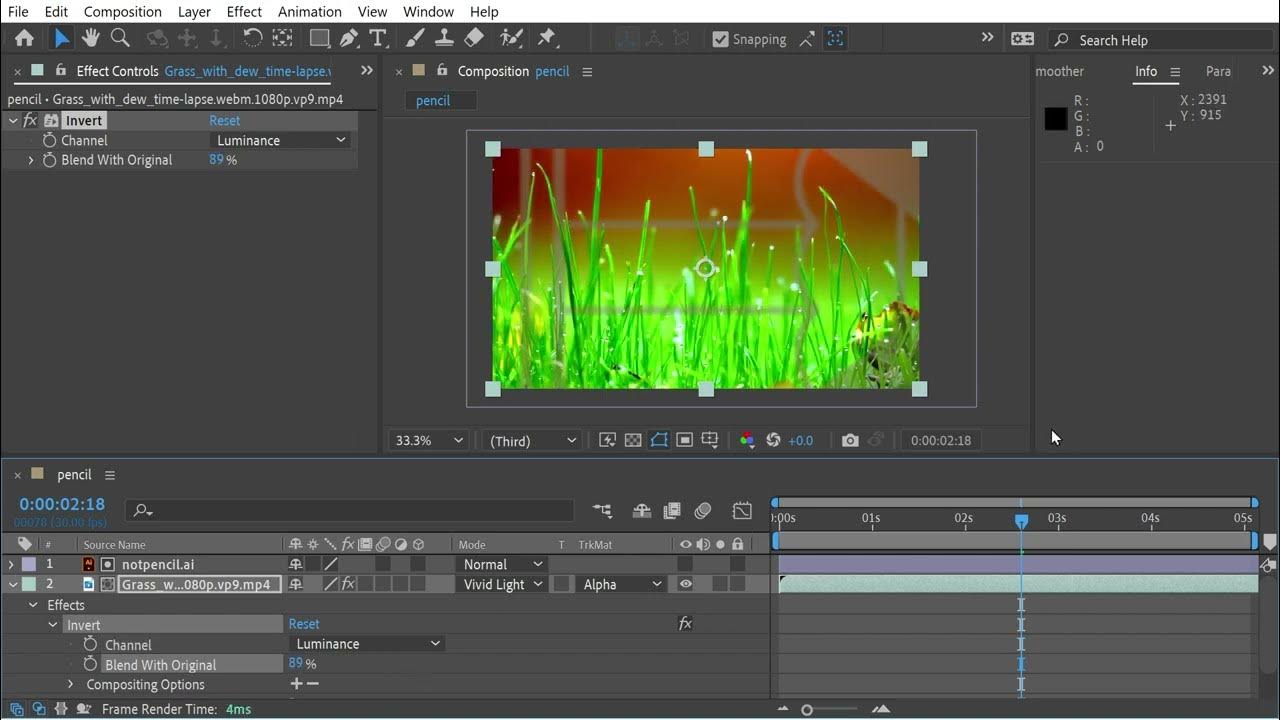Select the Puppet Pin tool
Image resolution: width=1280 pixels, height=720 pixels.
546,38
